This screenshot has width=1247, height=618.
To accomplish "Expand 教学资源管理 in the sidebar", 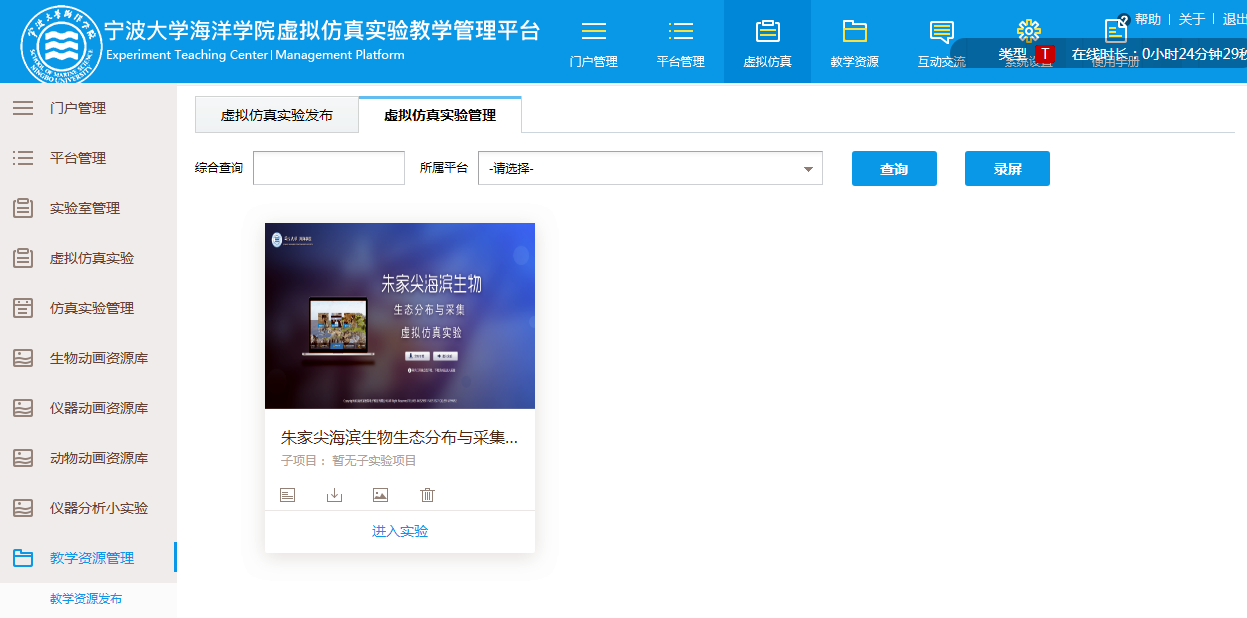I will point(91,558).
